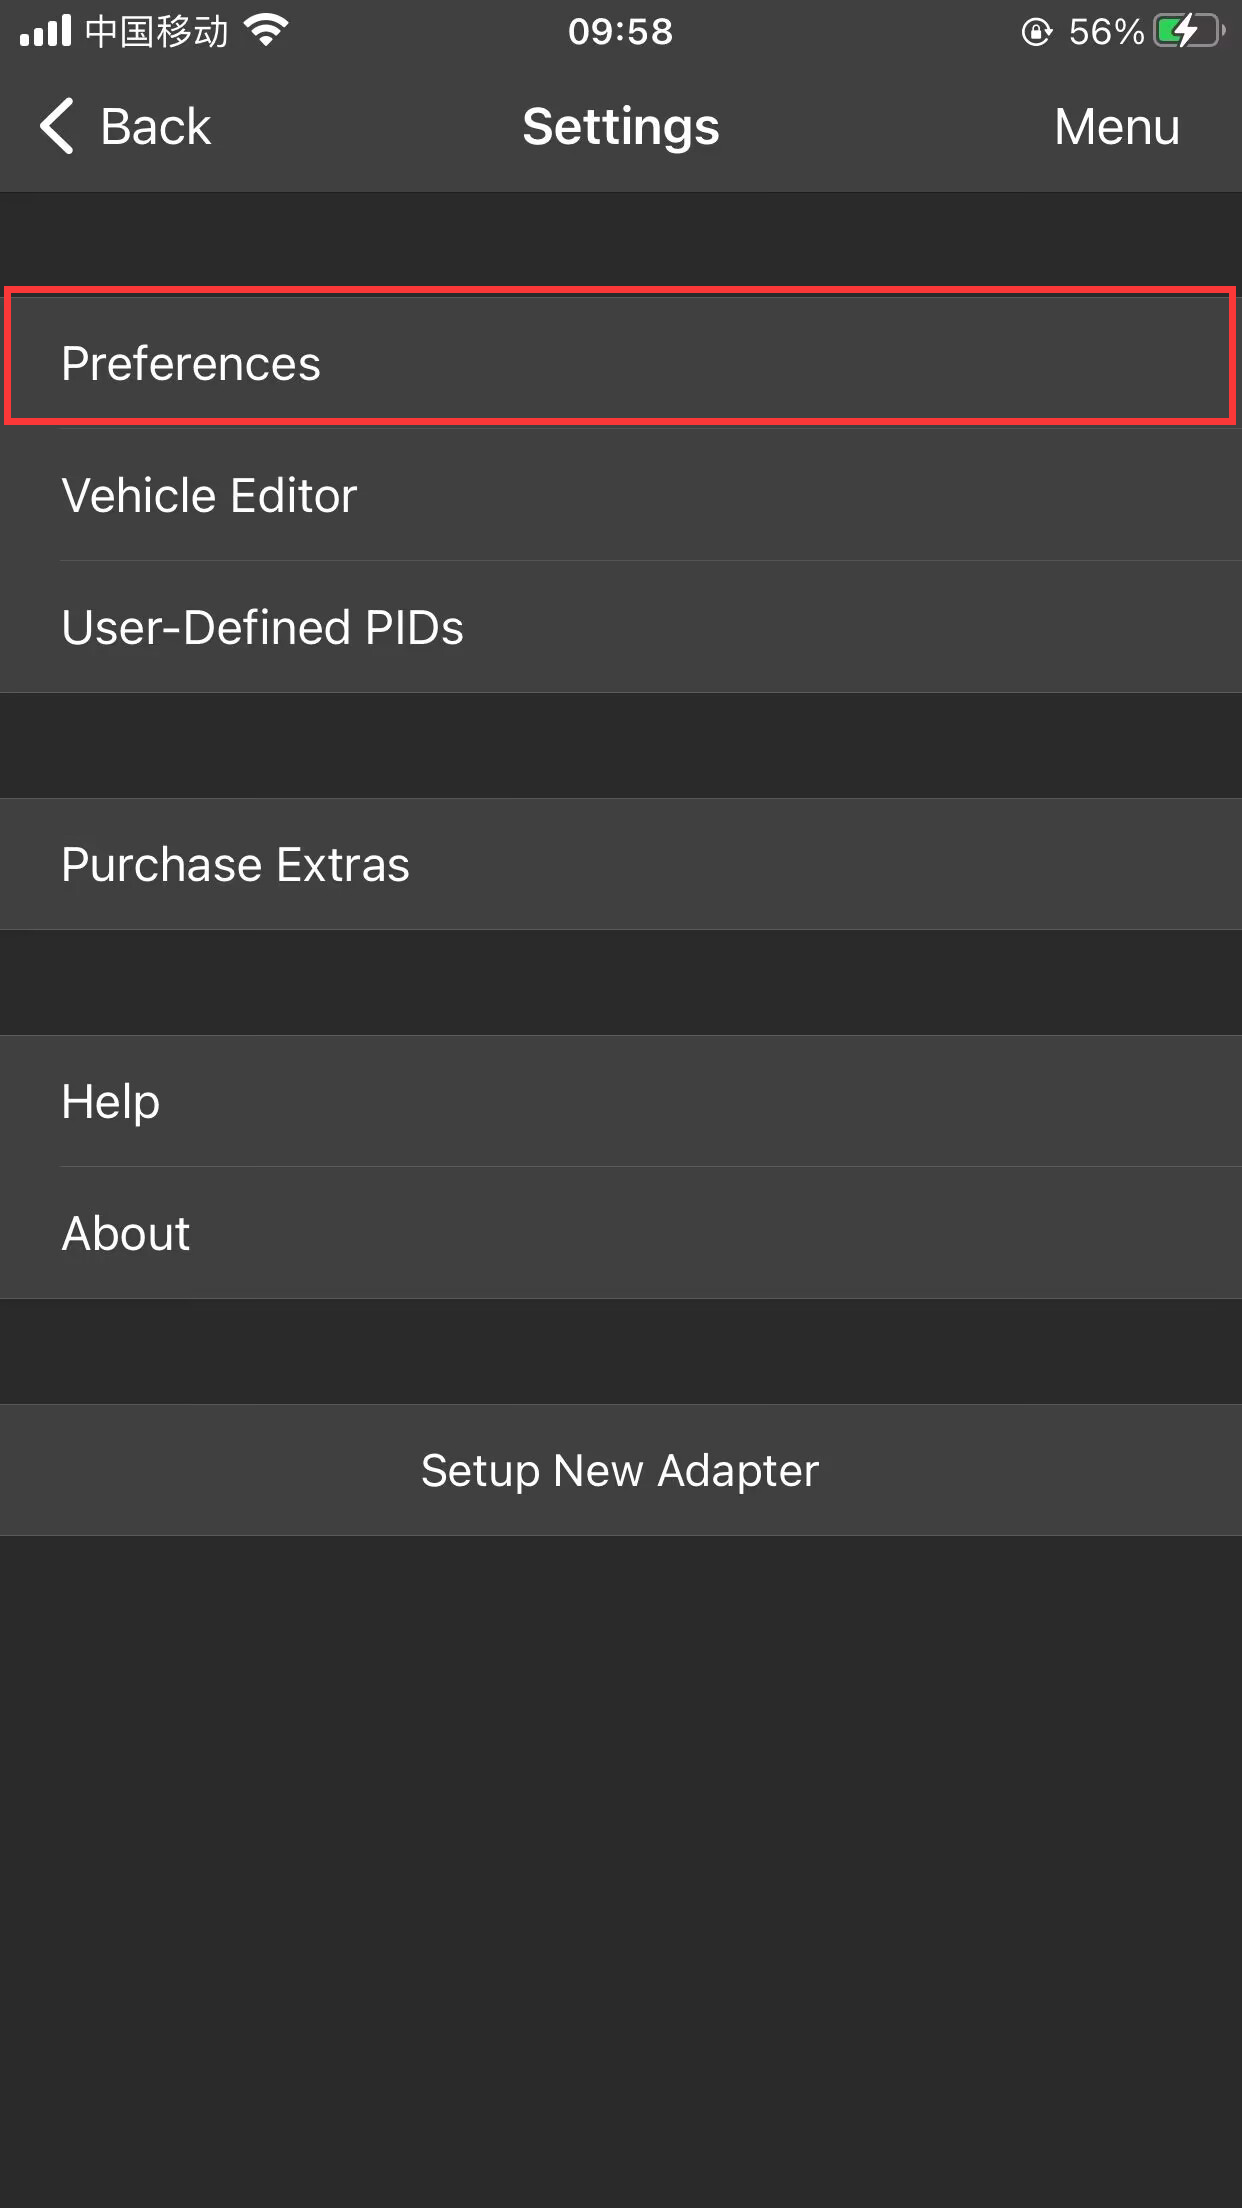
Task: Tap the blank gap above Preferences
Action: tap(620, 240)
